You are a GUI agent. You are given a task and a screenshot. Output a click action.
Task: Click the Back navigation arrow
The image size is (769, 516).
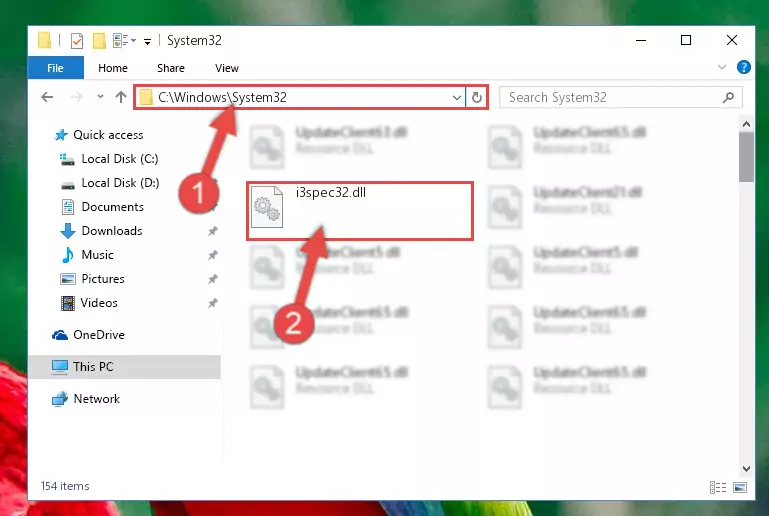[x=47, y=97]
